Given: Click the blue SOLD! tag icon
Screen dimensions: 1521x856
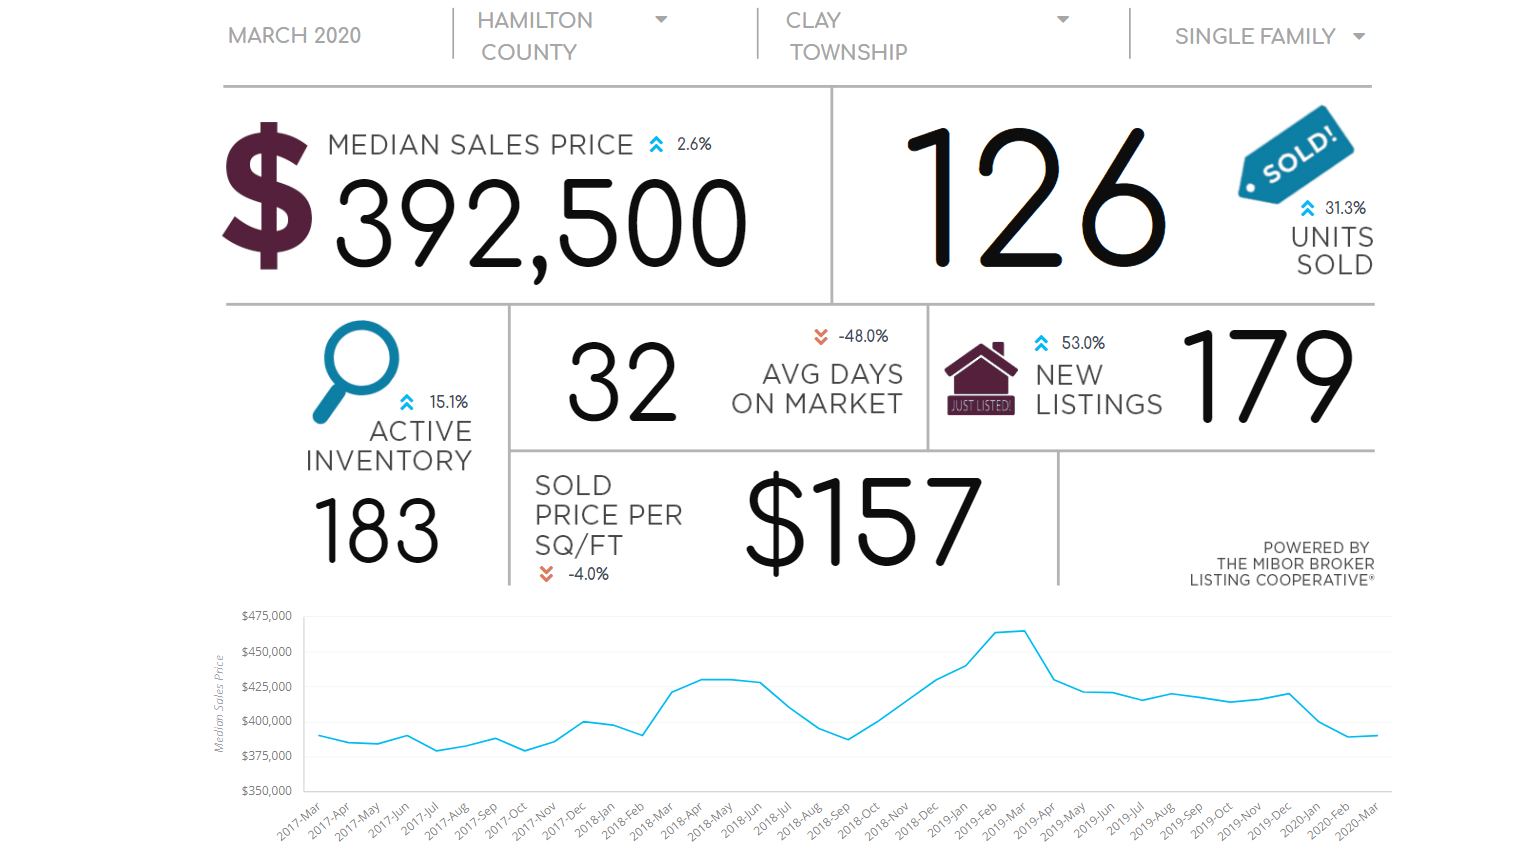Looking at the screenshot, I should coord(1295,154).
